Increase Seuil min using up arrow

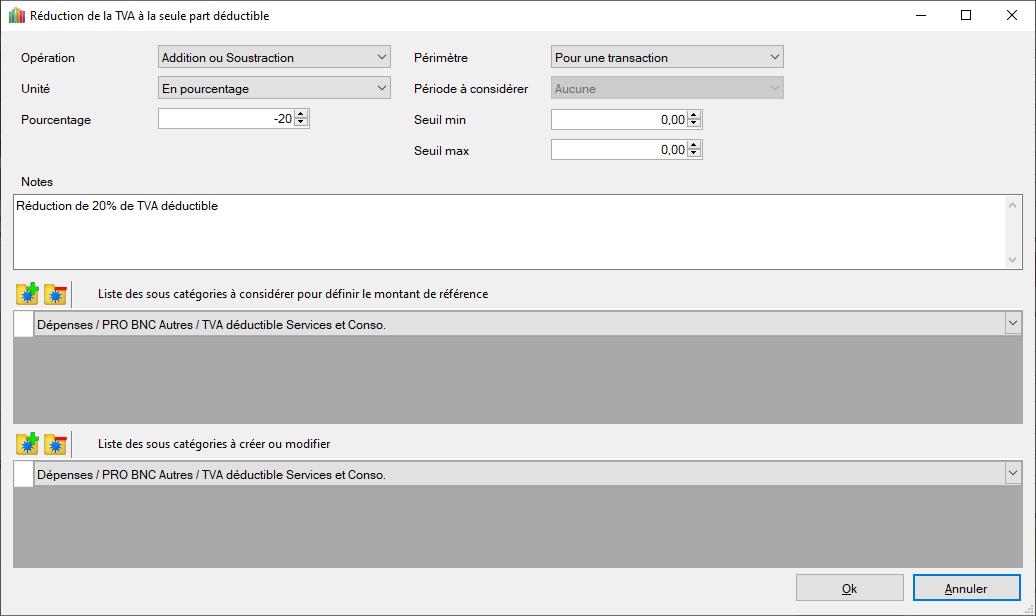point(695,115)
